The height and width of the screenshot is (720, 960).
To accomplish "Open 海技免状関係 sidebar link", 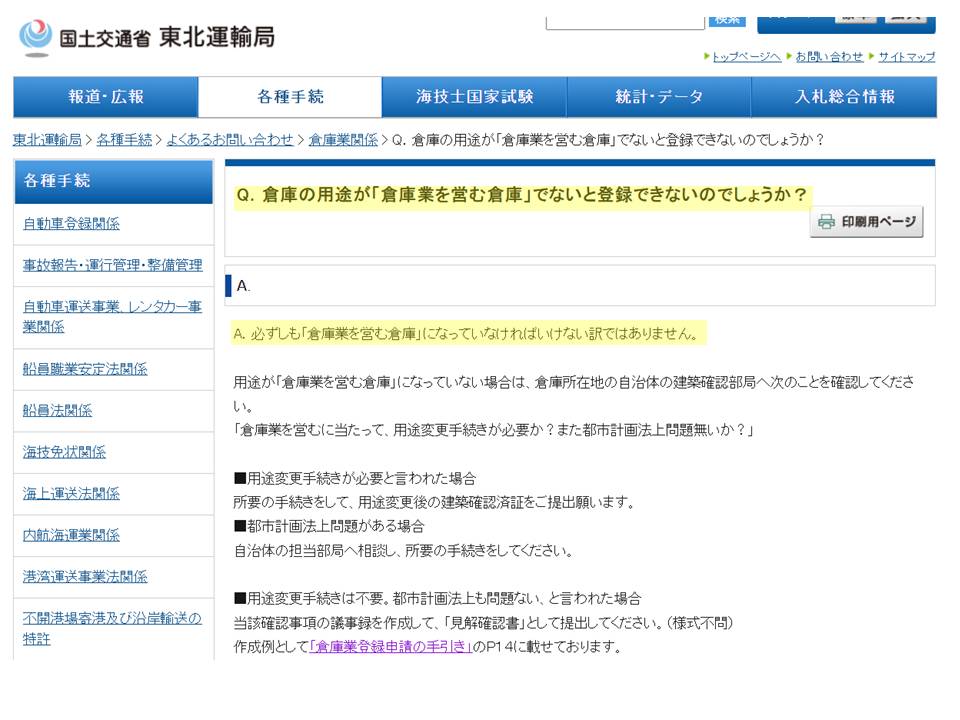I will (x=64, y=452).
